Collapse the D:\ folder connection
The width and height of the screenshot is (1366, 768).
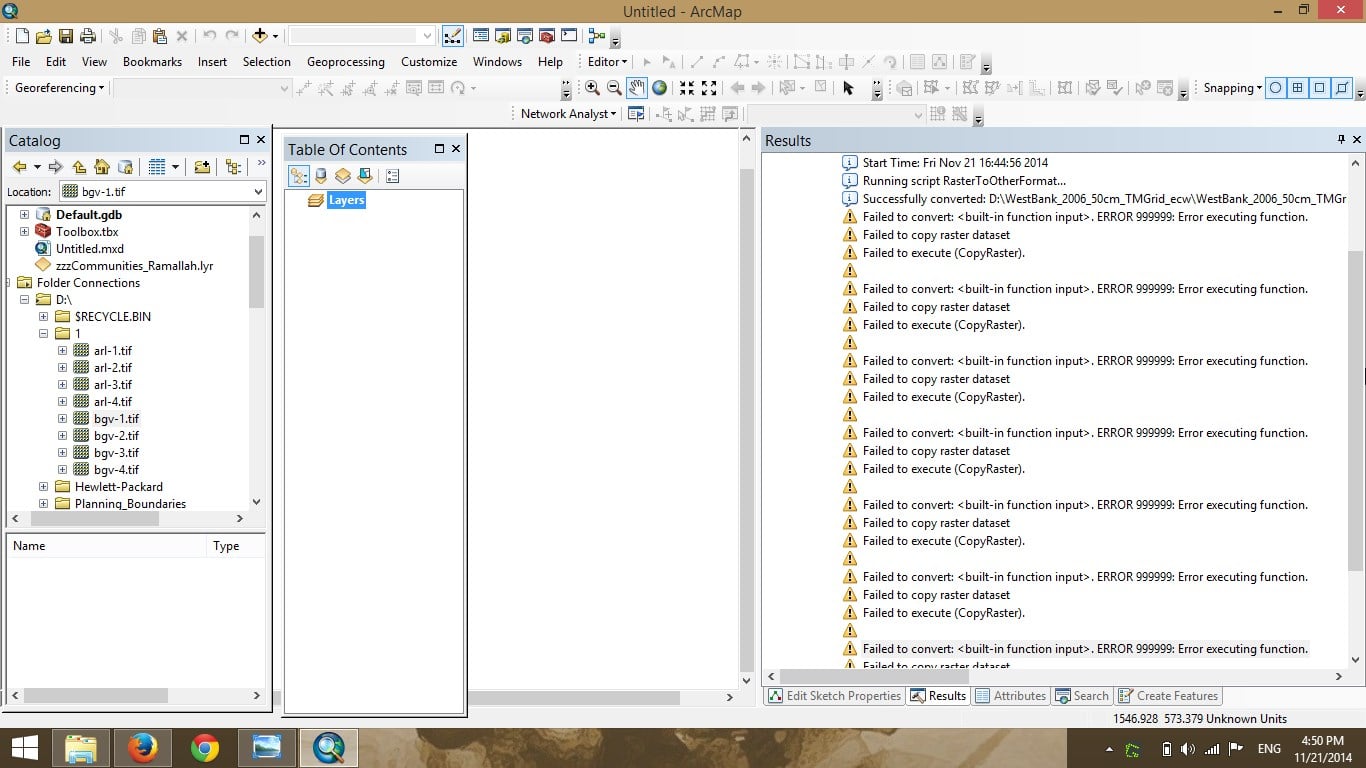(x=25, y=300)
